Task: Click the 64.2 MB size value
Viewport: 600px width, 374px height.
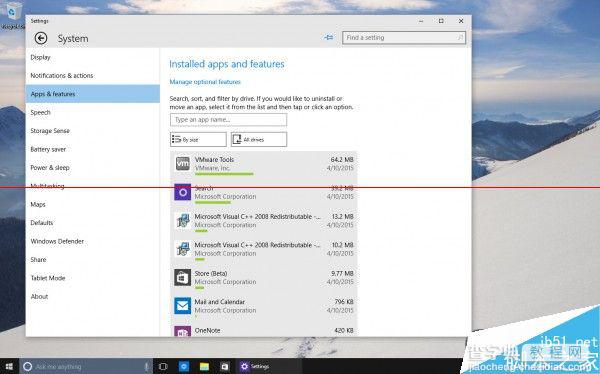Action: point(342,159)
